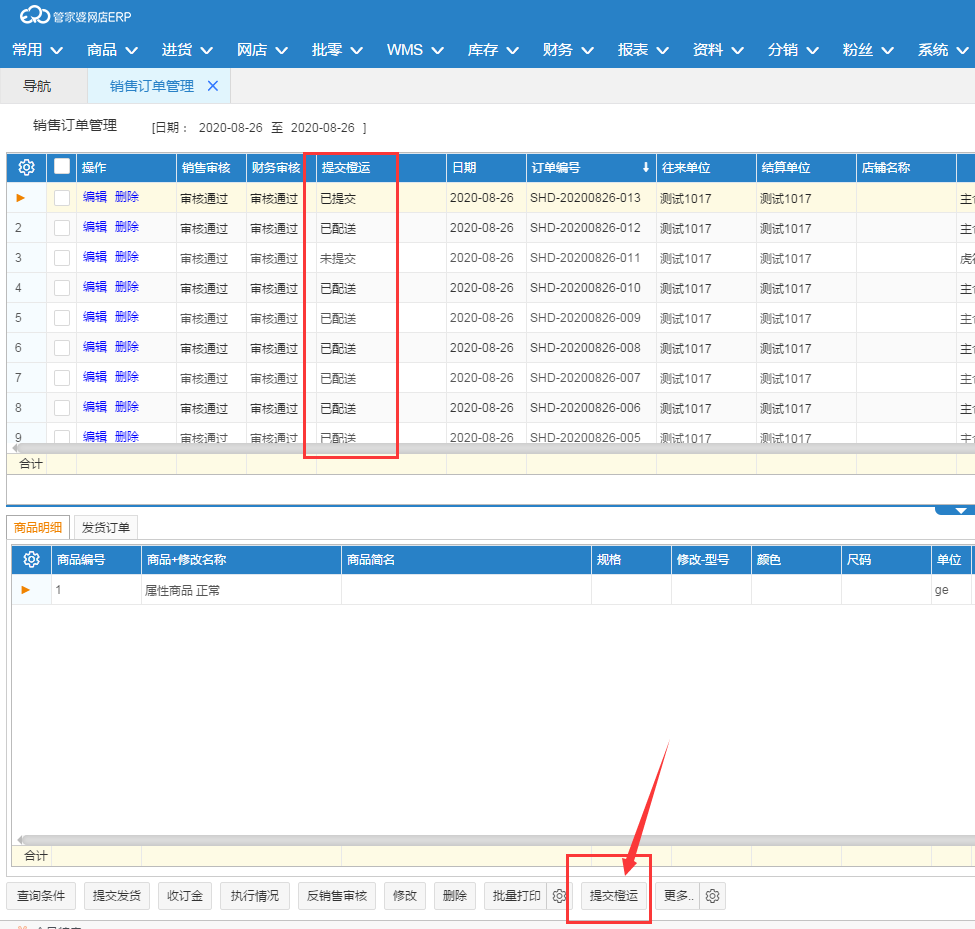The height and width of the screenshot is (929, 975).
Task: Click the 提交橙运 column header
Action: point(381,167)
